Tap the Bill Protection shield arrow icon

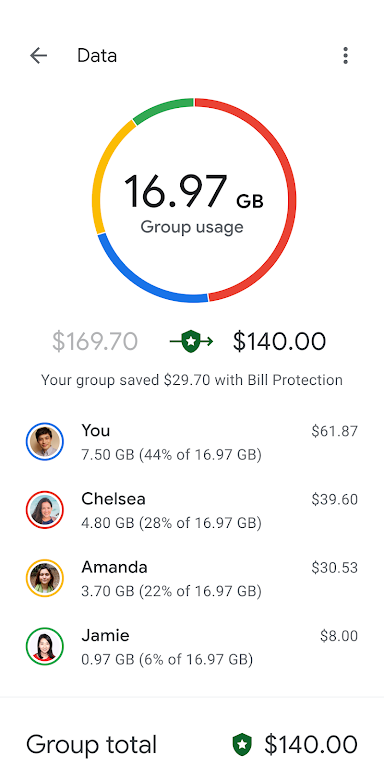192,341
